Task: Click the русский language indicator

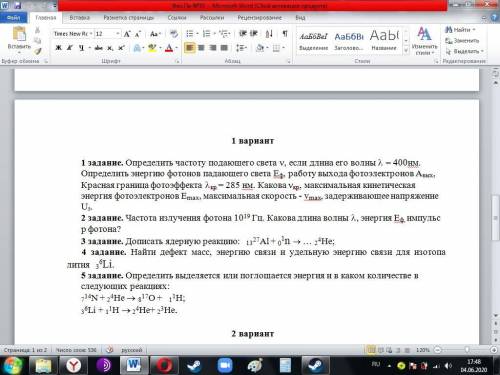Action: [132, 350]
